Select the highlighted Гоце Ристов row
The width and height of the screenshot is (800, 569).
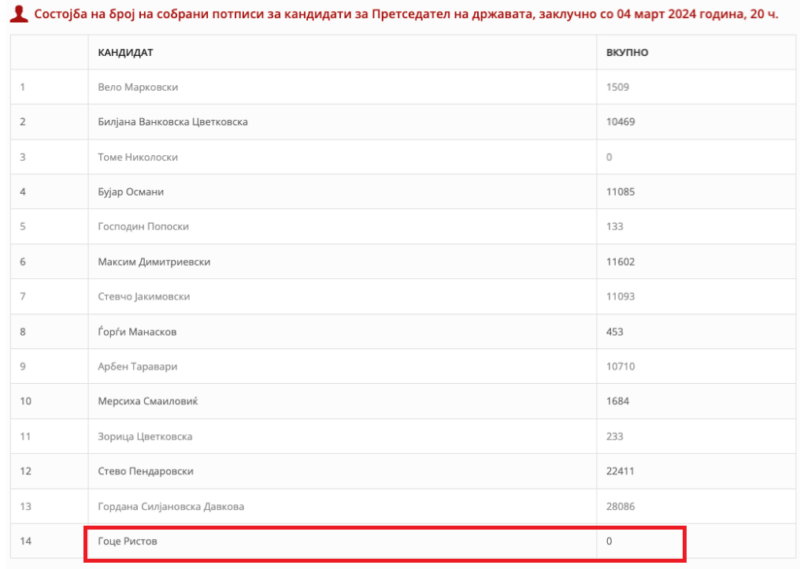point(384,542)
